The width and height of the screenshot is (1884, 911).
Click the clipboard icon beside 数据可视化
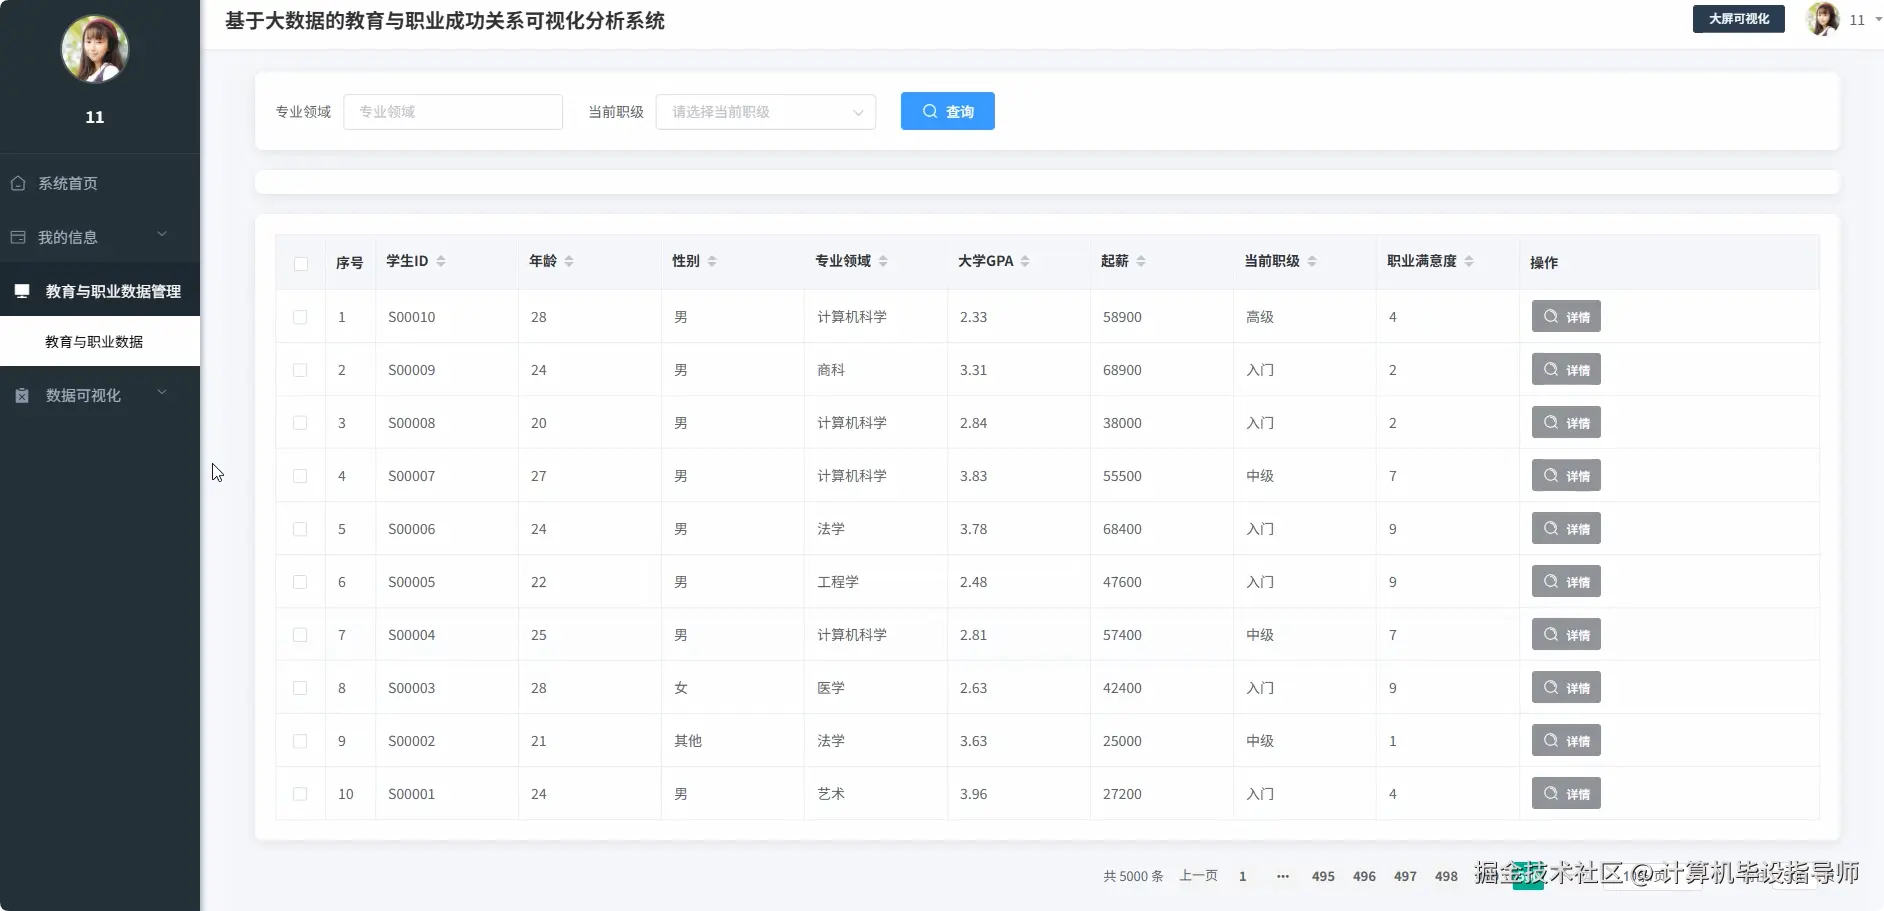22,395
